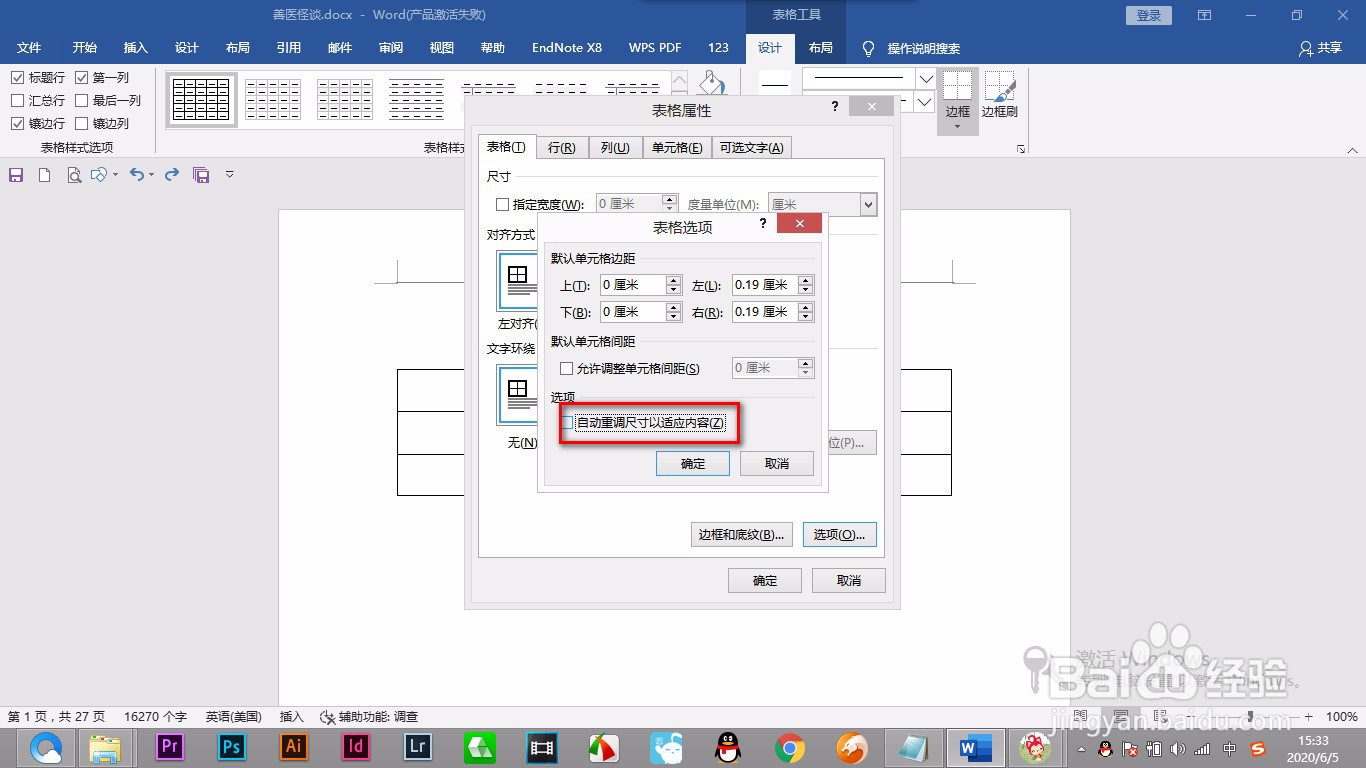Click the volume speaker icon in system tray
The image size is (1366, 768).
(x=1178, y=749)
